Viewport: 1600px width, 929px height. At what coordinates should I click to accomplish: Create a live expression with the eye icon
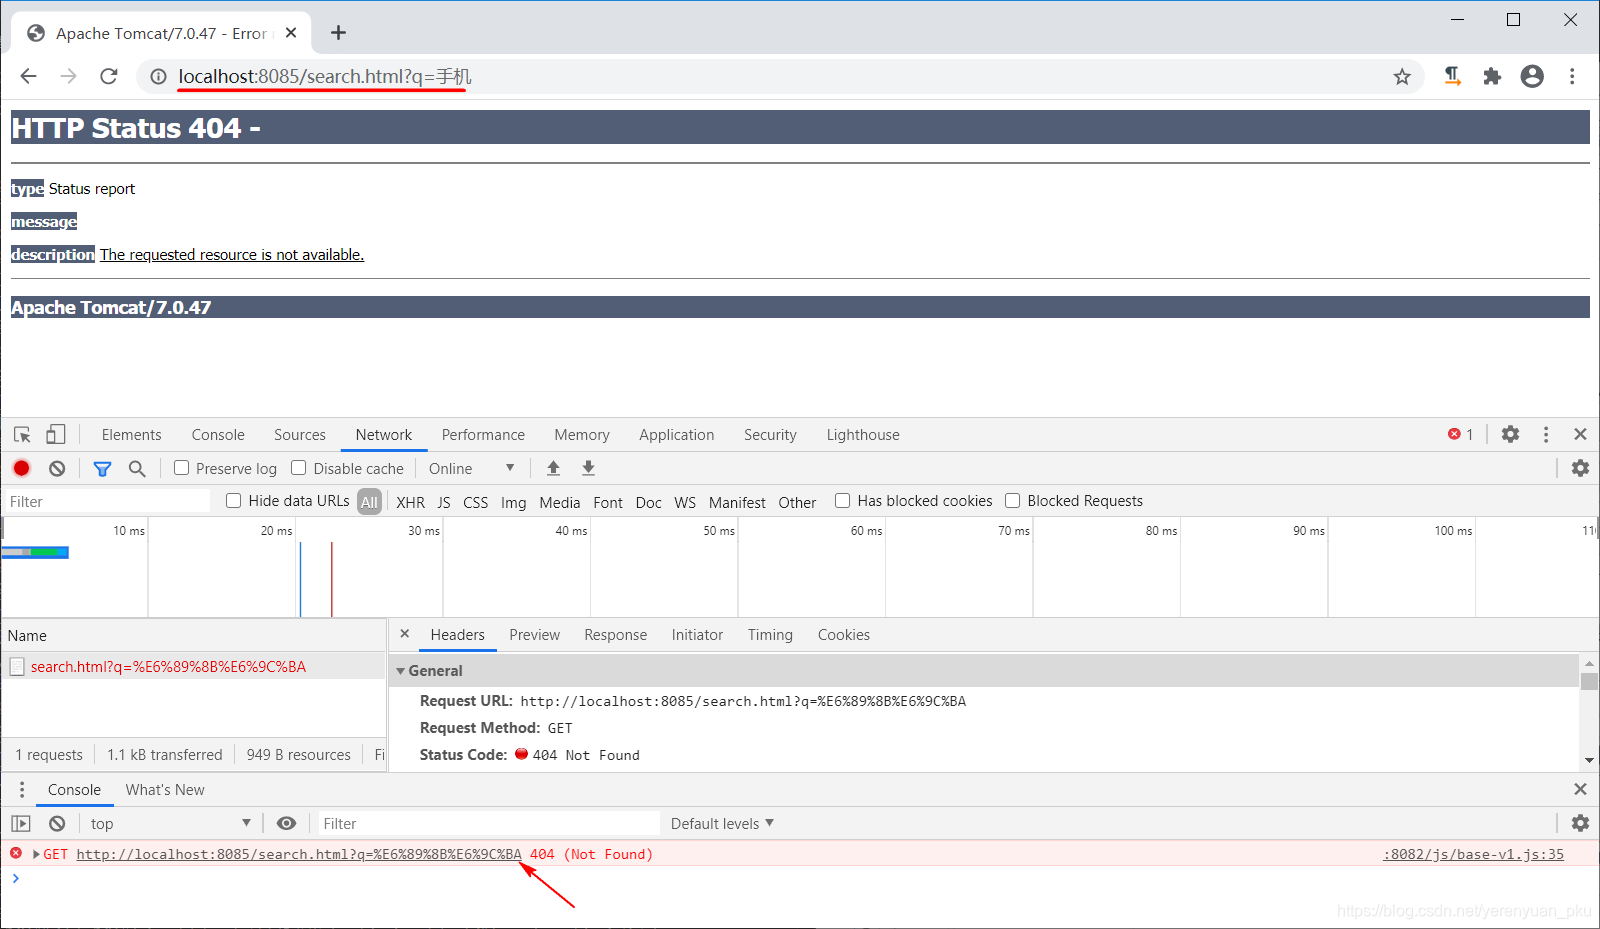click(x=286, y=823)
